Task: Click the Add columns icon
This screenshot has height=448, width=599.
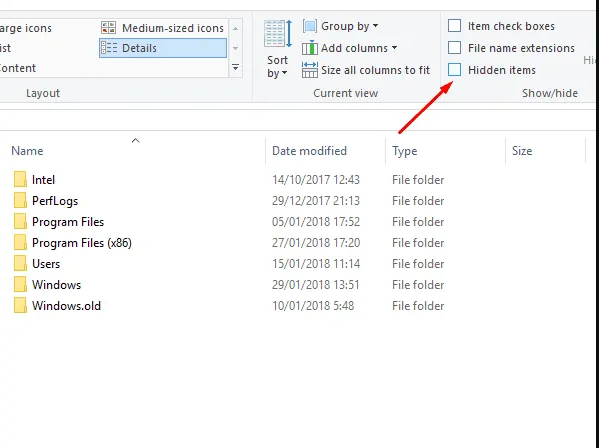Action: [310, 48]
